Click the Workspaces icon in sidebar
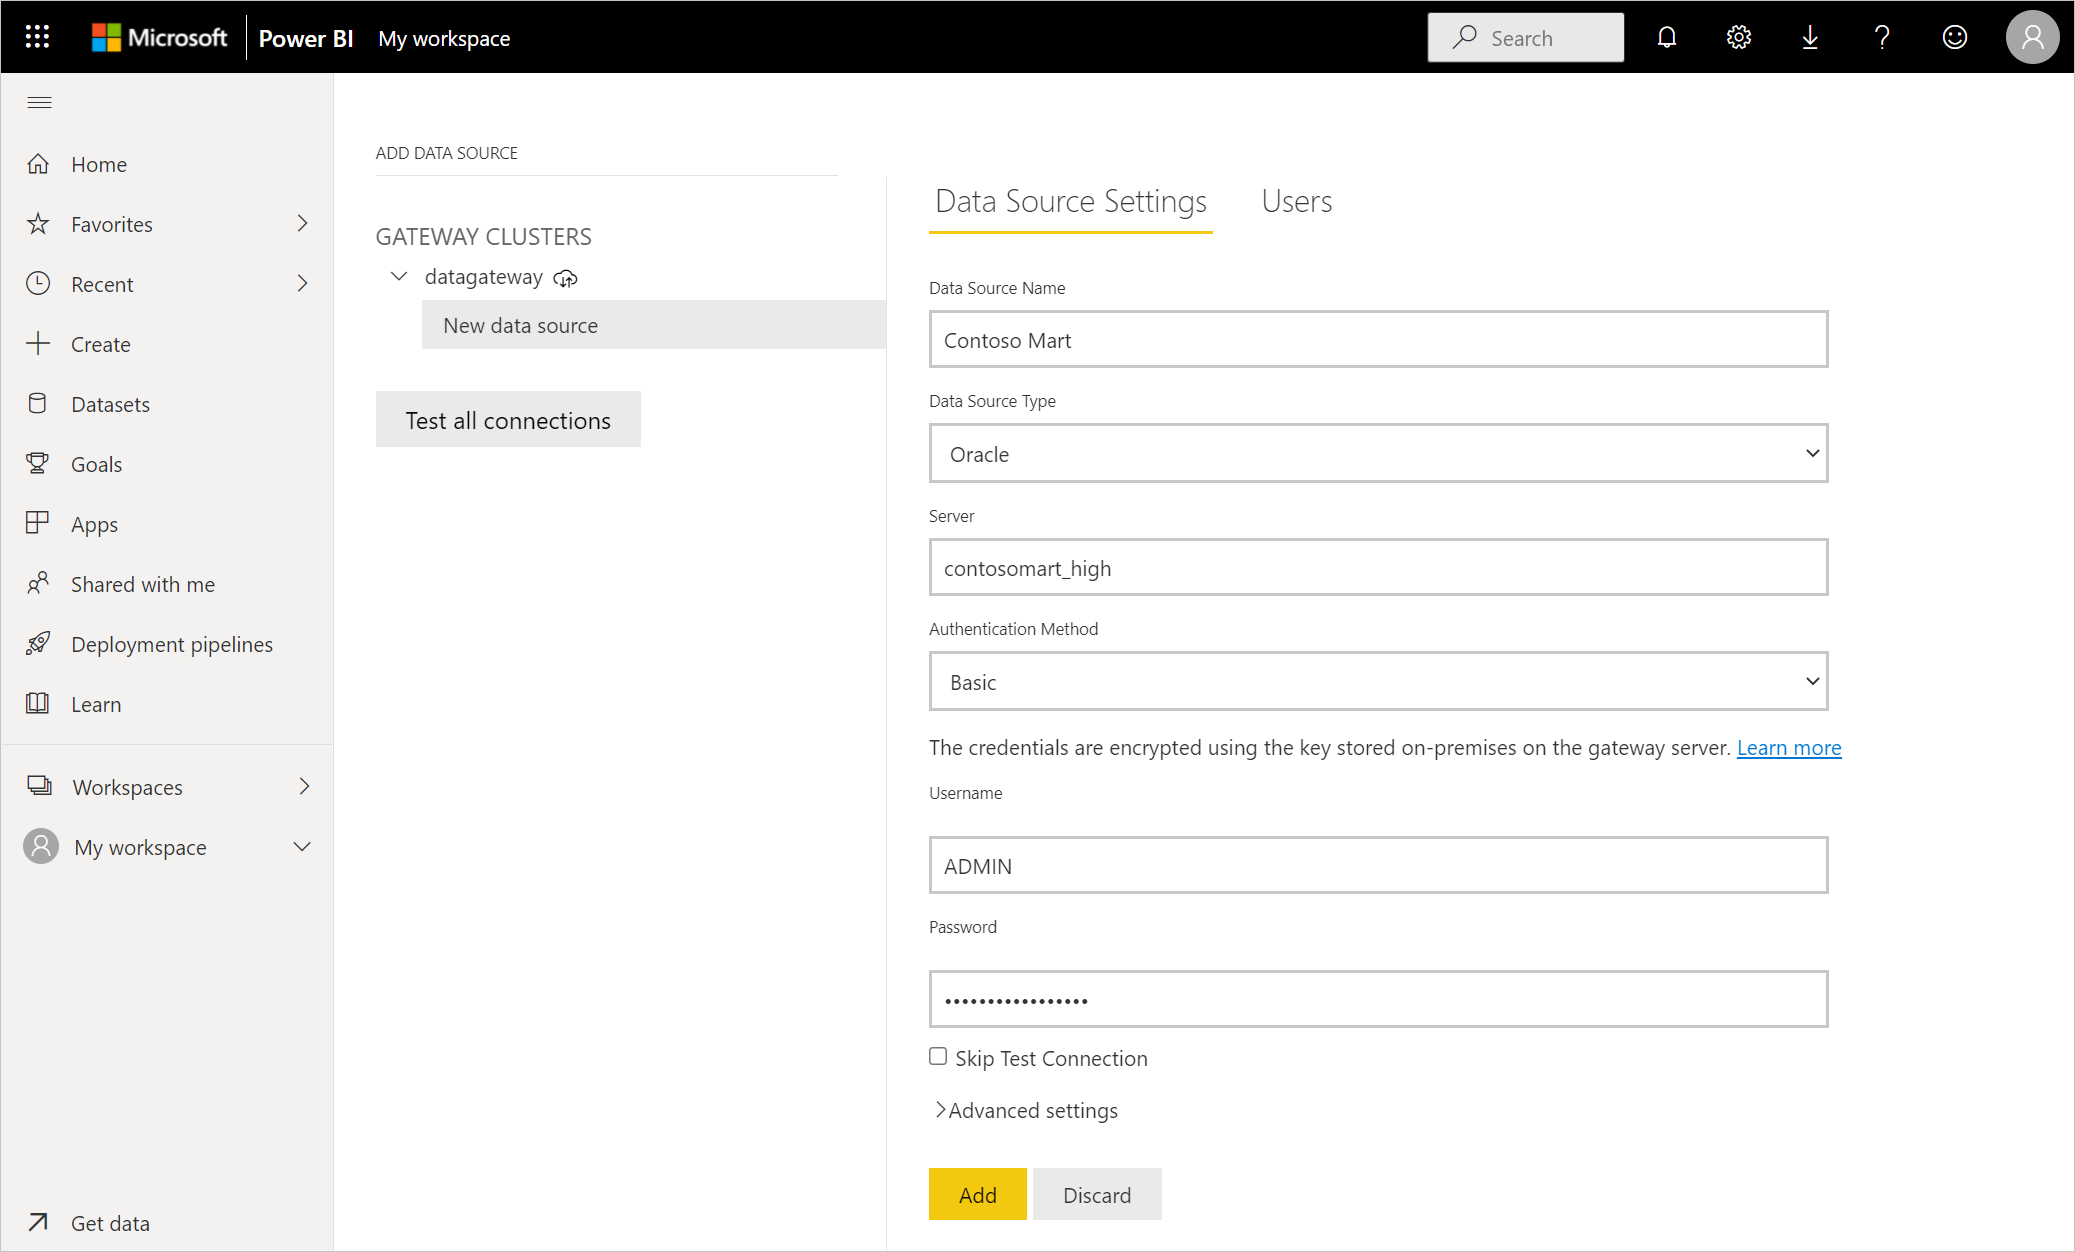The height and width of the screenshot is (1252, 2075). (40, 785)
